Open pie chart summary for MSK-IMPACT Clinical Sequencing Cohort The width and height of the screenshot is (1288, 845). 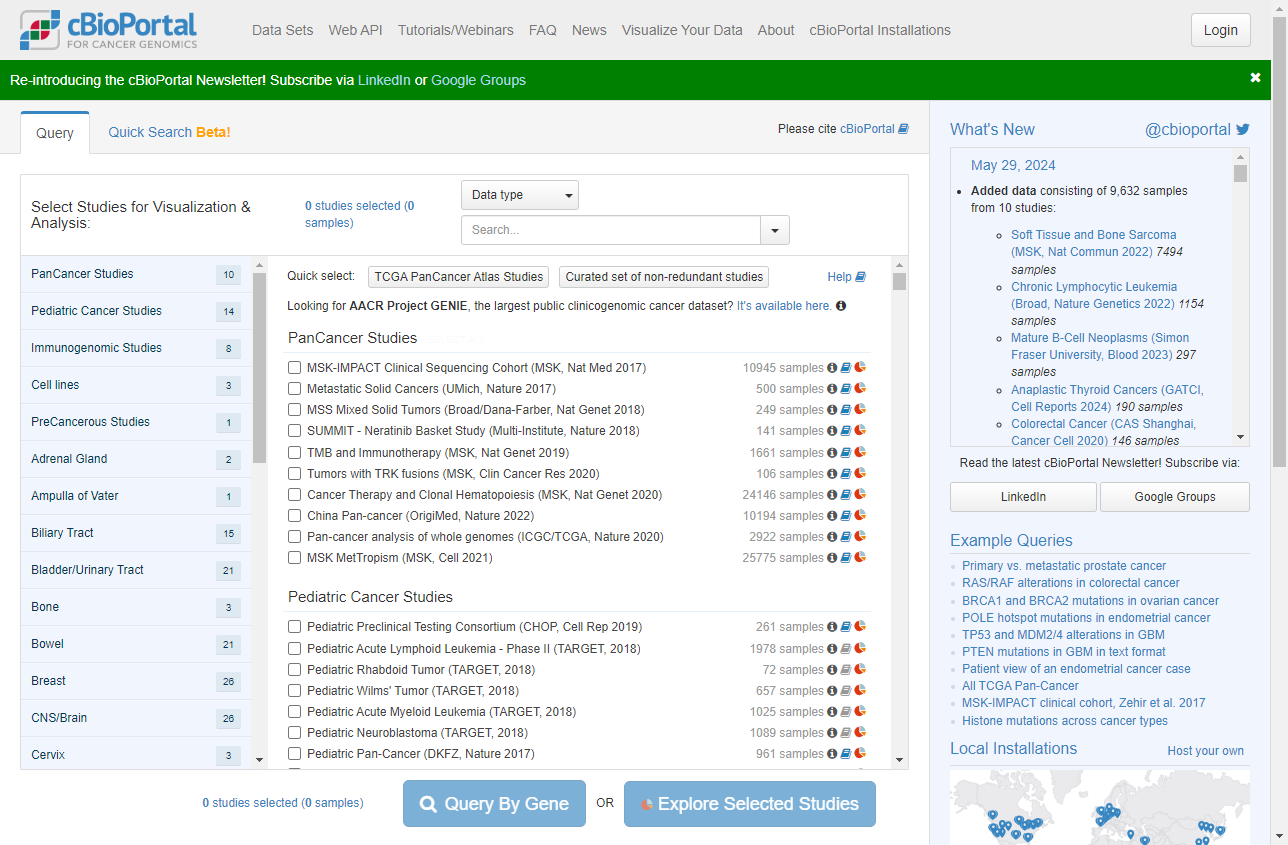[x=860, y=367]
